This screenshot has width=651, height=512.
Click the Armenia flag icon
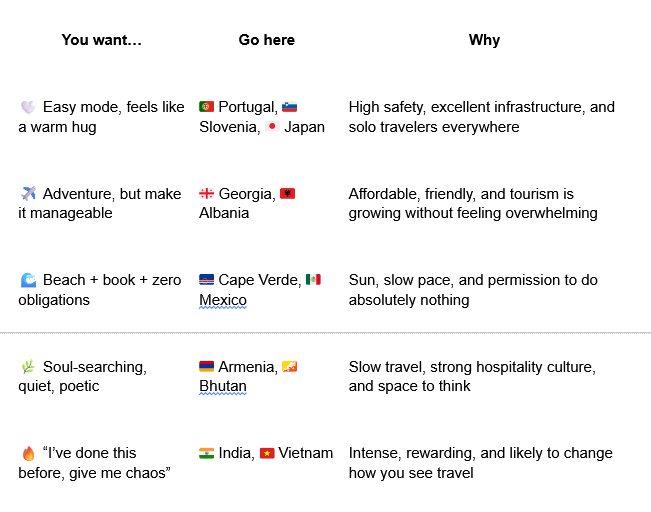coord(207,367)
